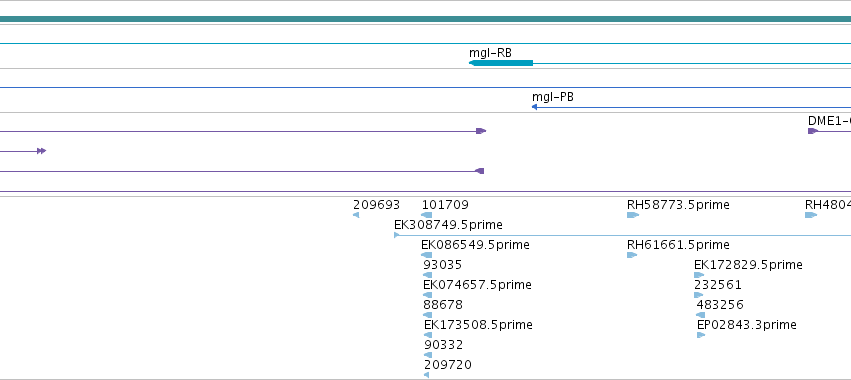The height and width of the screenshot is (380, 851).
Task: Select the glyph under EK172829.5prime
Action: (699, 275)
